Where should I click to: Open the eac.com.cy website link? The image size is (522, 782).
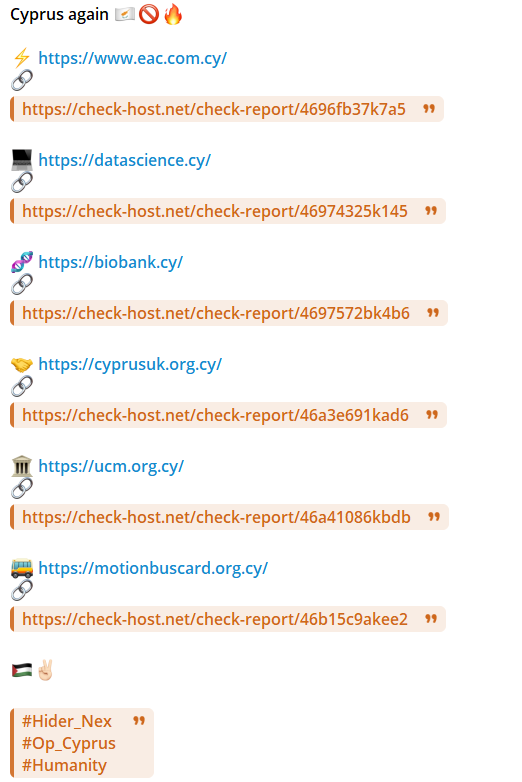(132, 58)
